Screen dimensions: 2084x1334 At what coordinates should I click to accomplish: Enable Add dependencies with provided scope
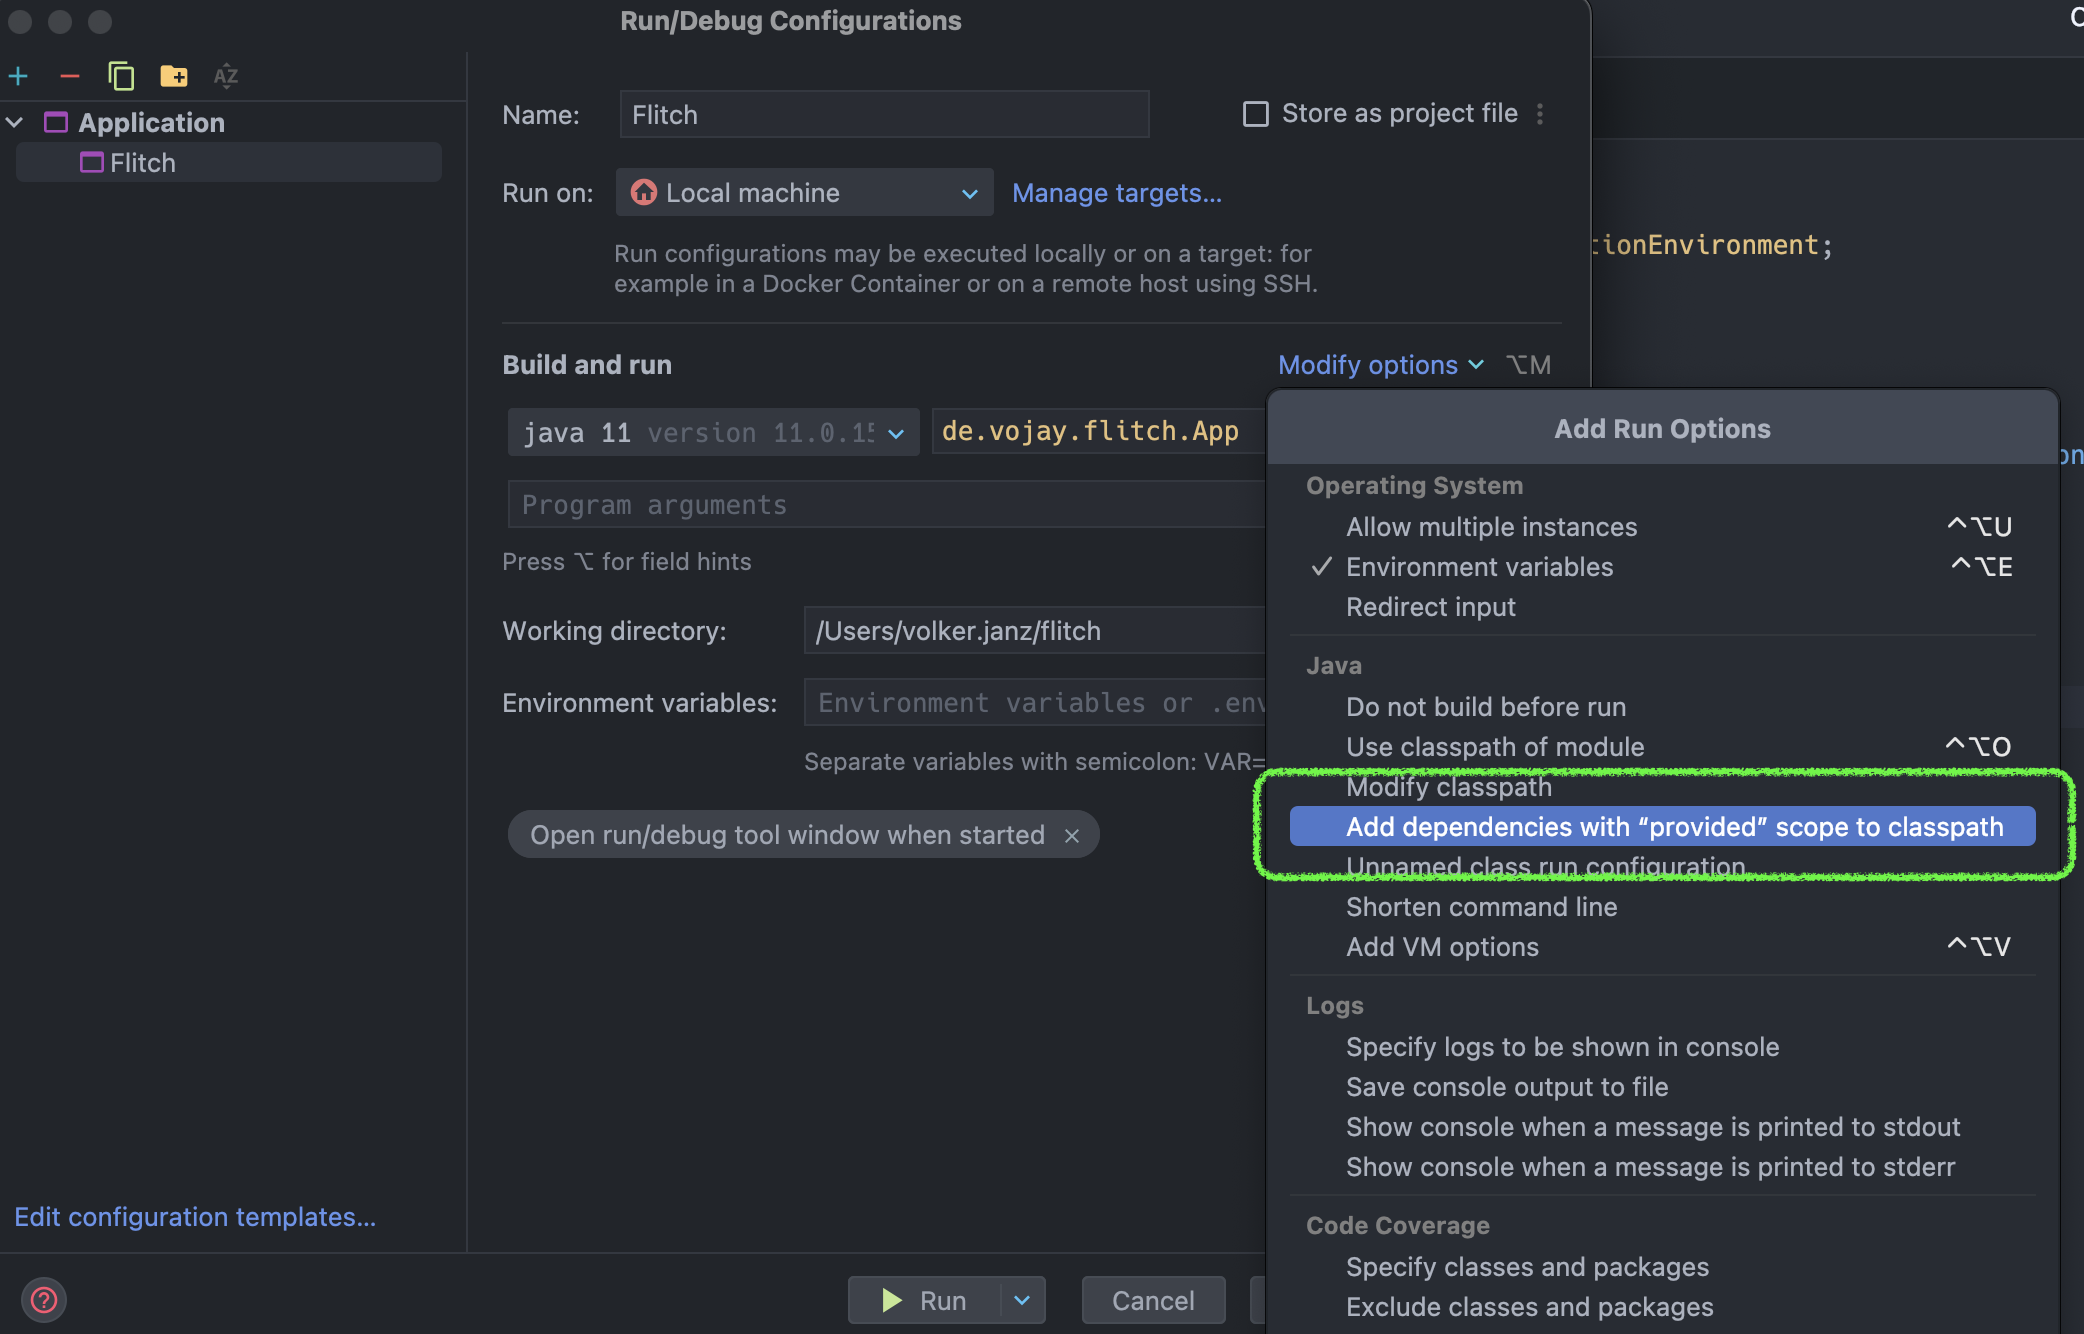(1671, 827)
